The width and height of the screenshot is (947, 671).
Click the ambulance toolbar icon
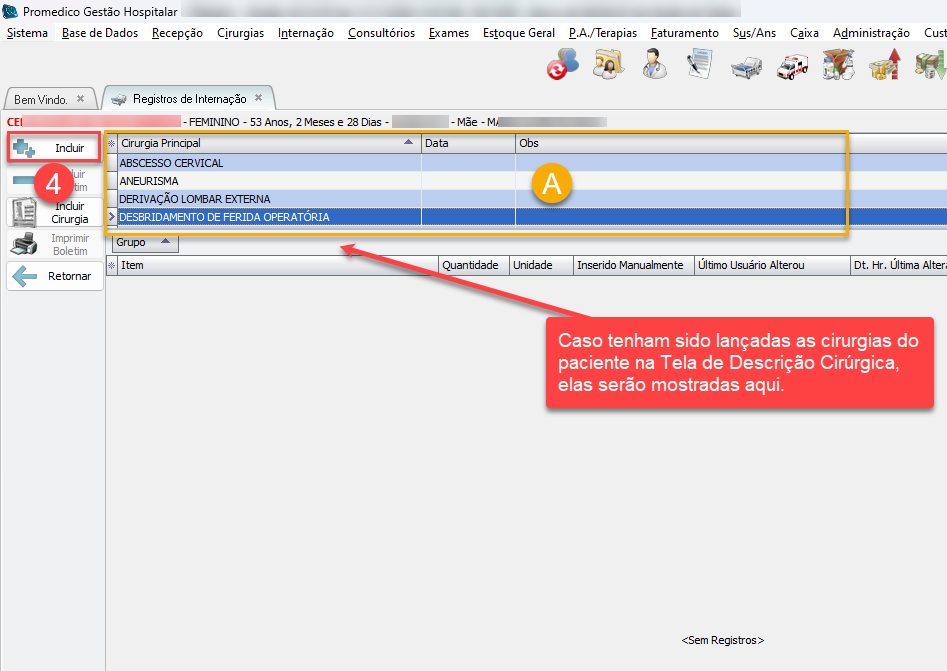tap(790, 65)
